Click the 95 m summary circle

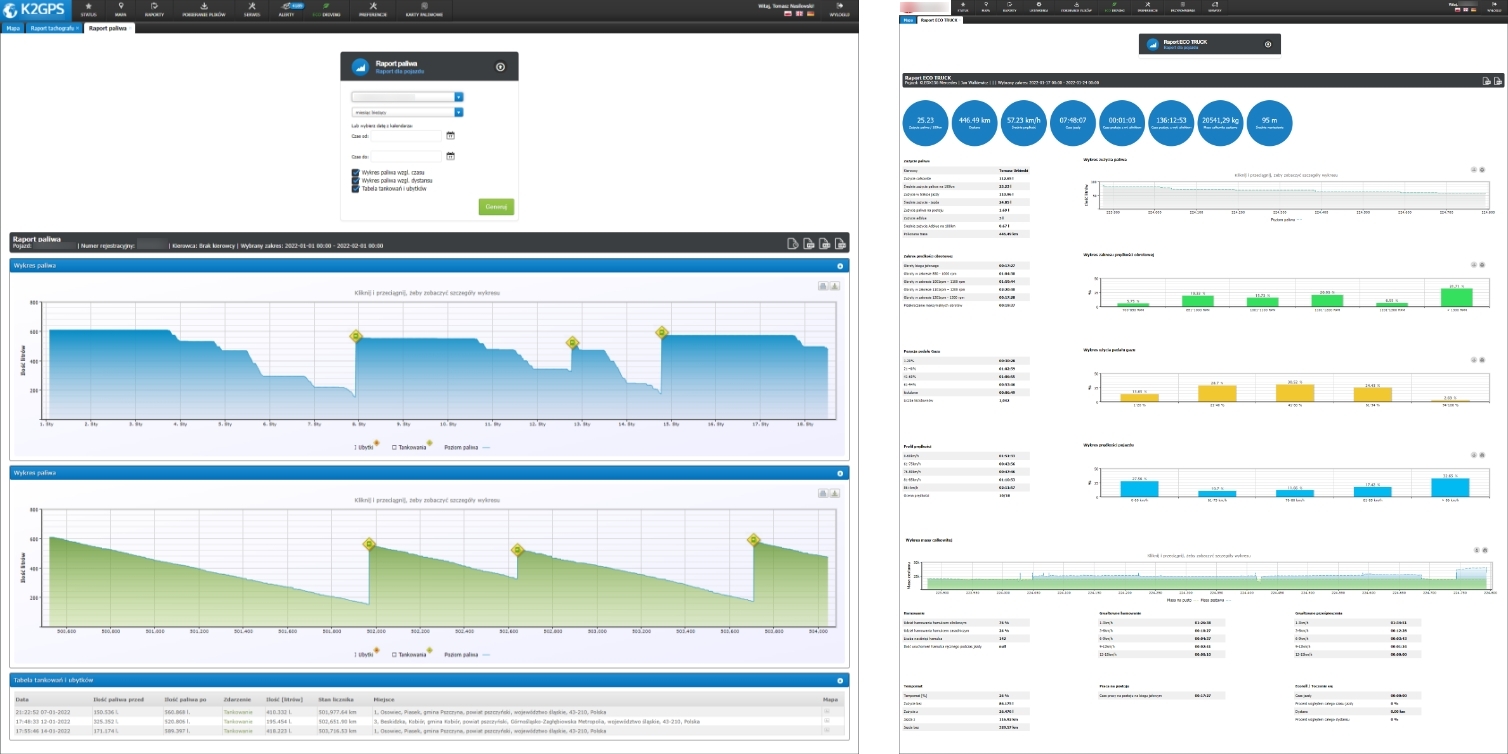[x=1270, y=123]
